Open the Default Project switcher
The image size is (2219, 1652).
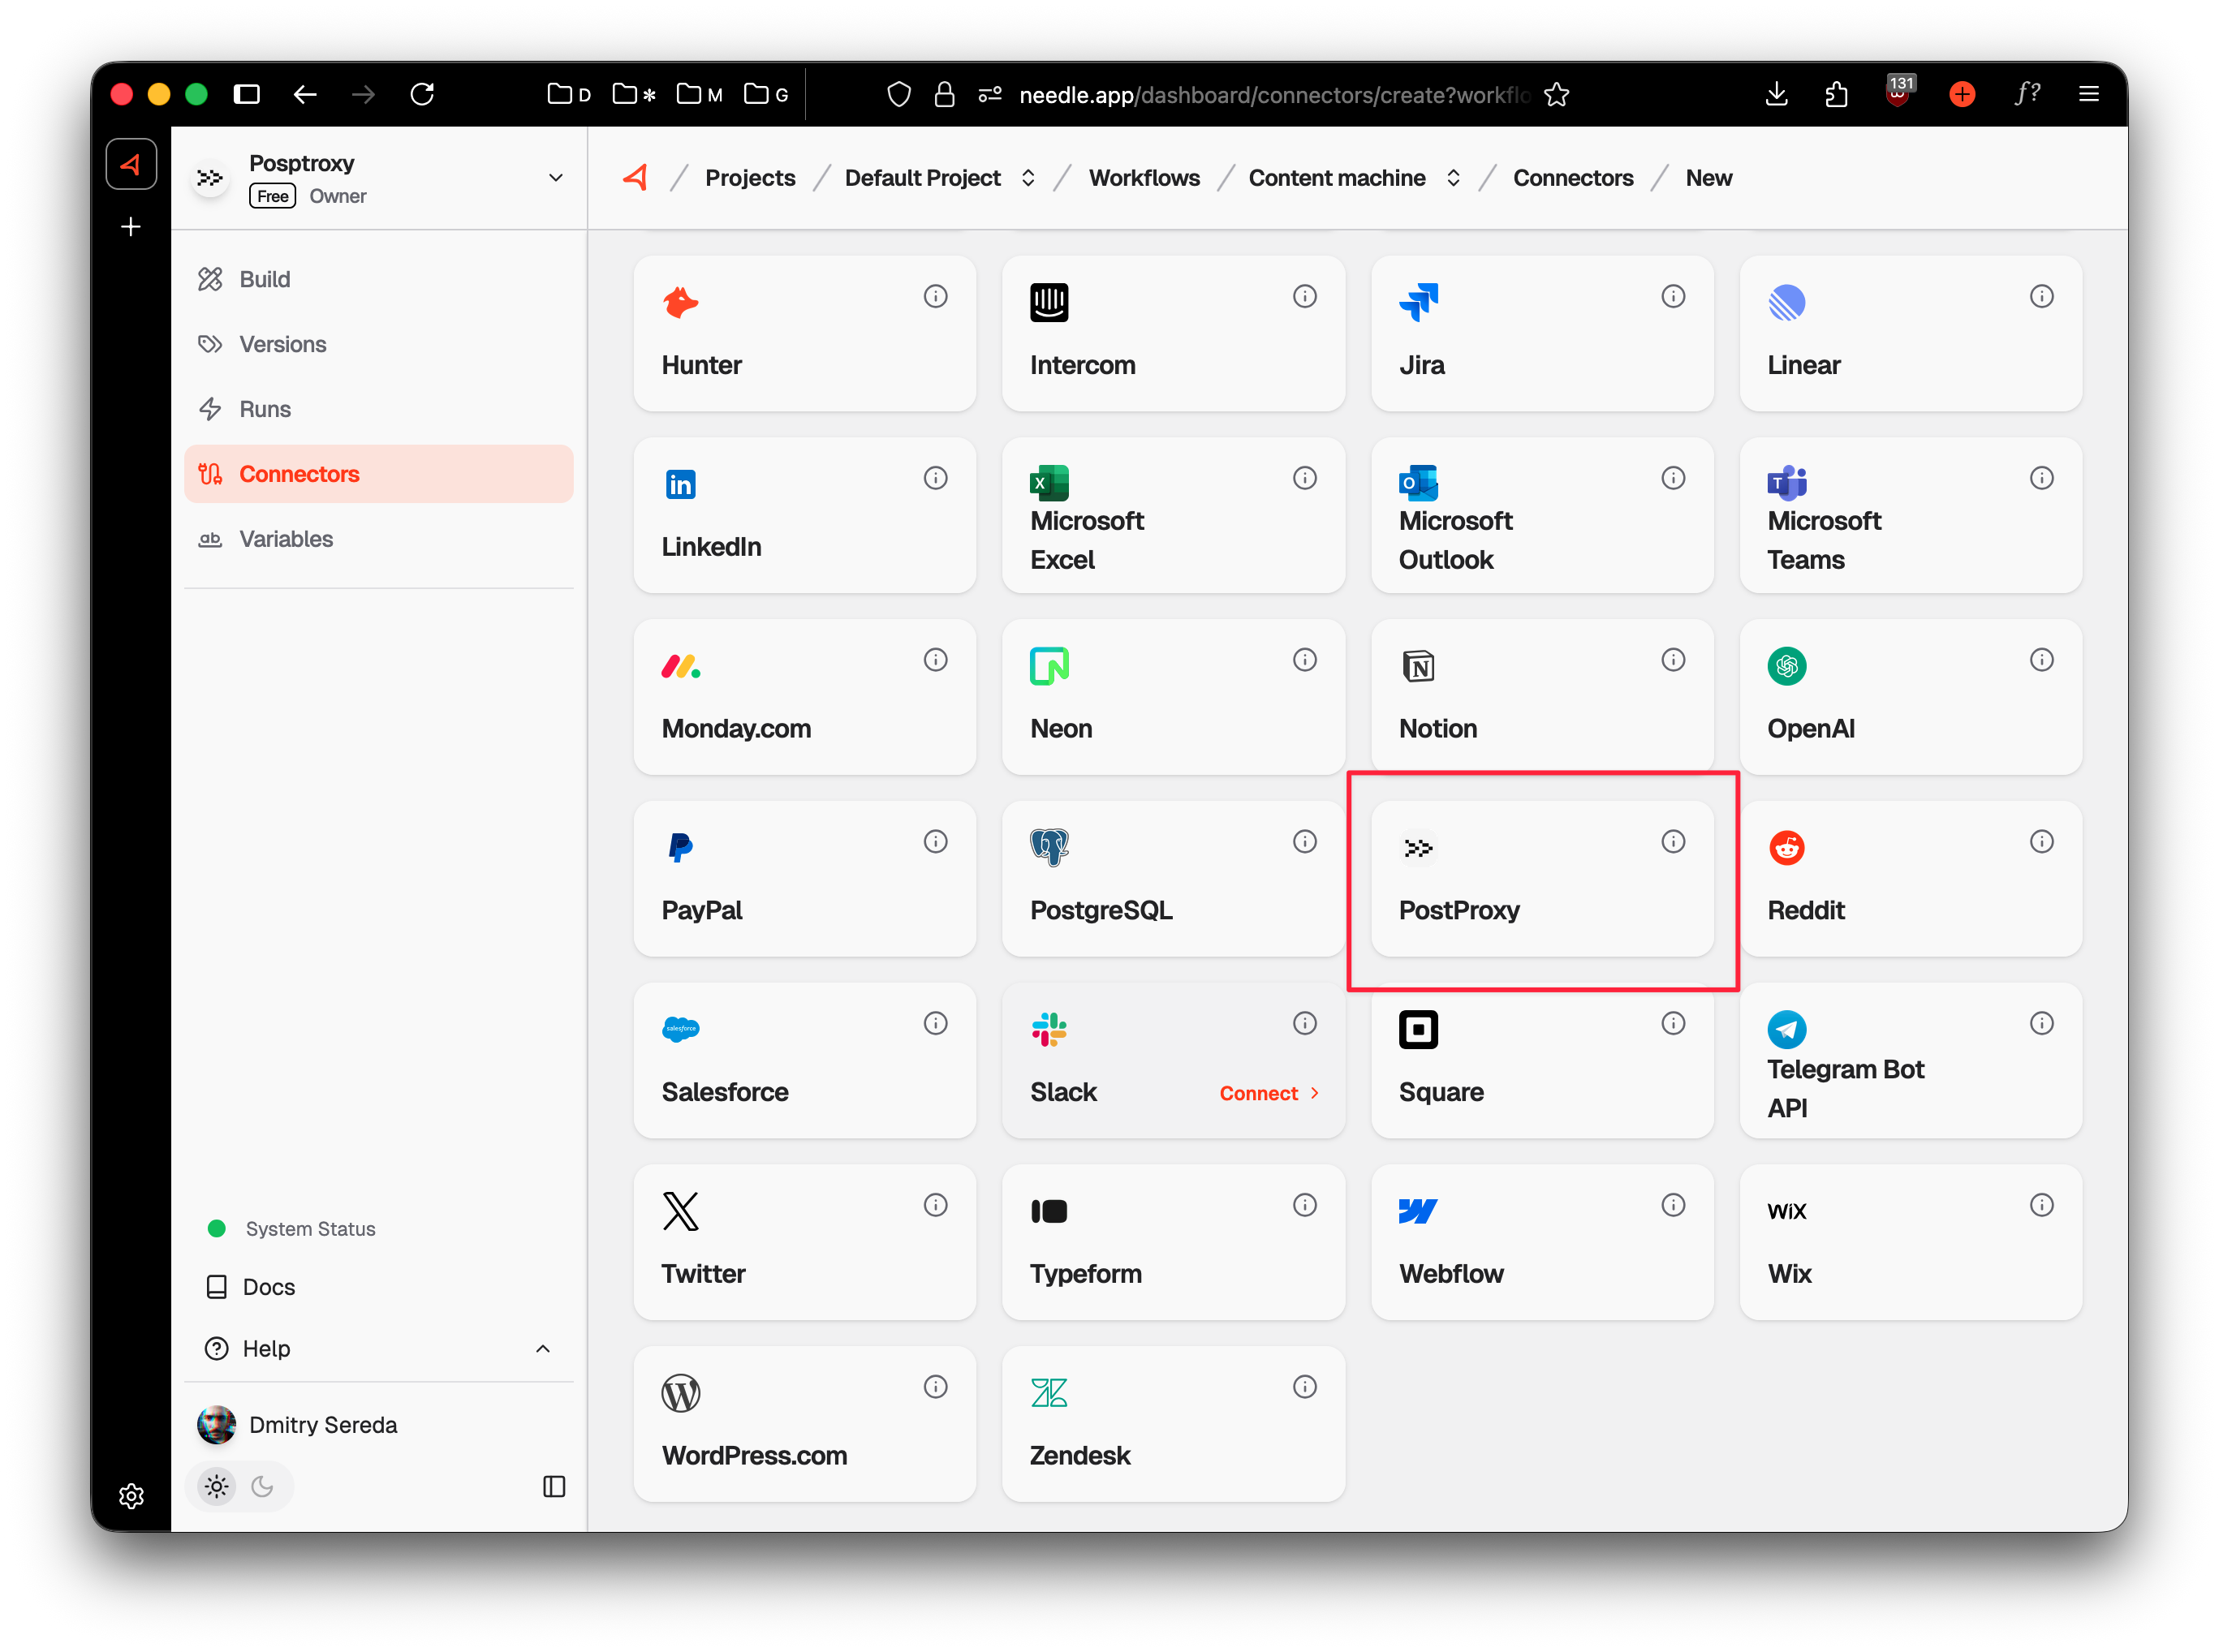point(1028,177)
